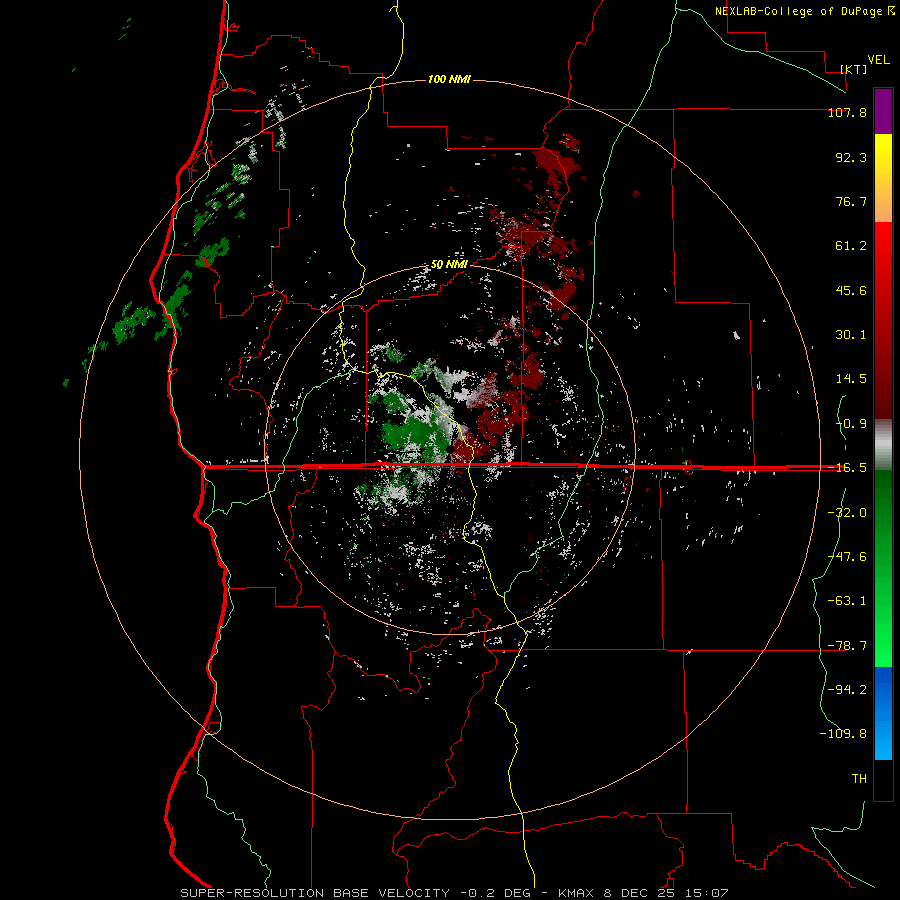Click the gray near-zero color bar segment

[x=883, y=445]
